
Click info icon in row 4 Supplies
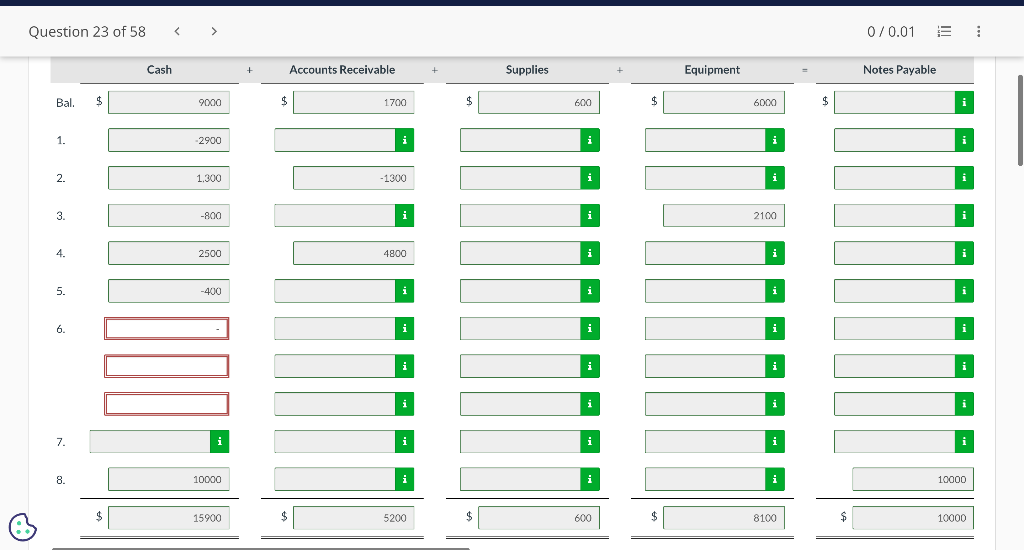tap(590, 253)
